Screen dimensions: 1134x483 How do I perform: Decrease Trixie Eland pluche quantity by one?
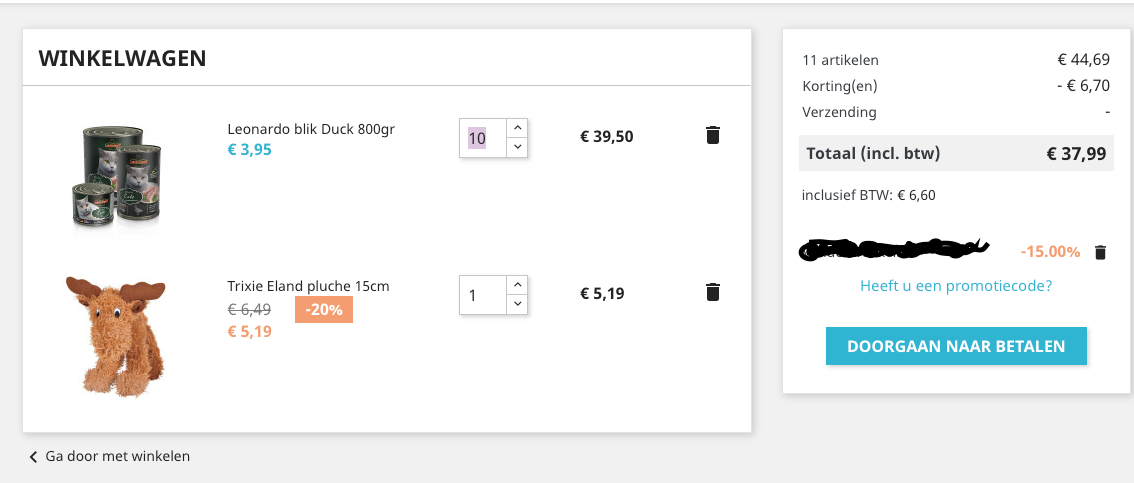[x=516, y=304]
